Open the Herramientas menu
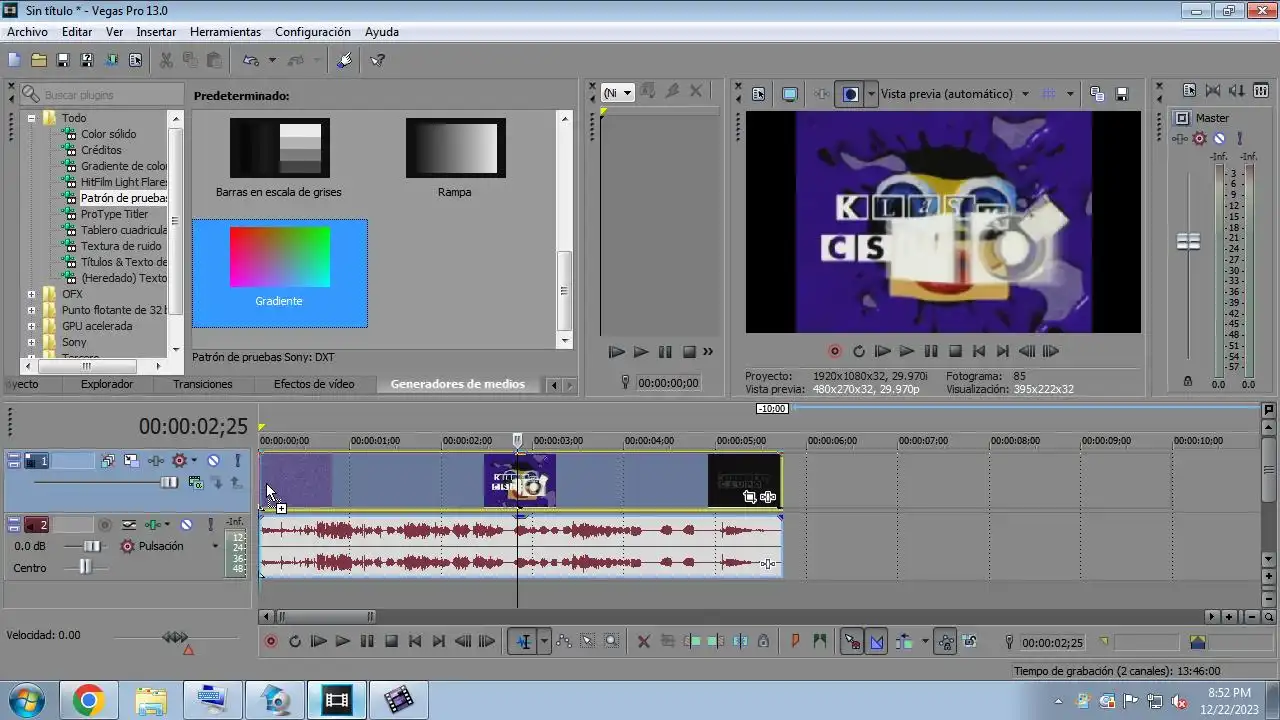This screenshot has width=1280, height=720. tap(225, 32)
